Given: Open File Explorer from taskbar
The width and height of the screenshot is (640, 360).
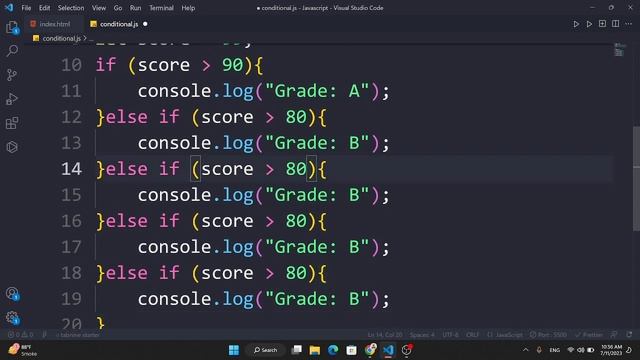Looking at the screenshot, I should [x=315, y=350].
